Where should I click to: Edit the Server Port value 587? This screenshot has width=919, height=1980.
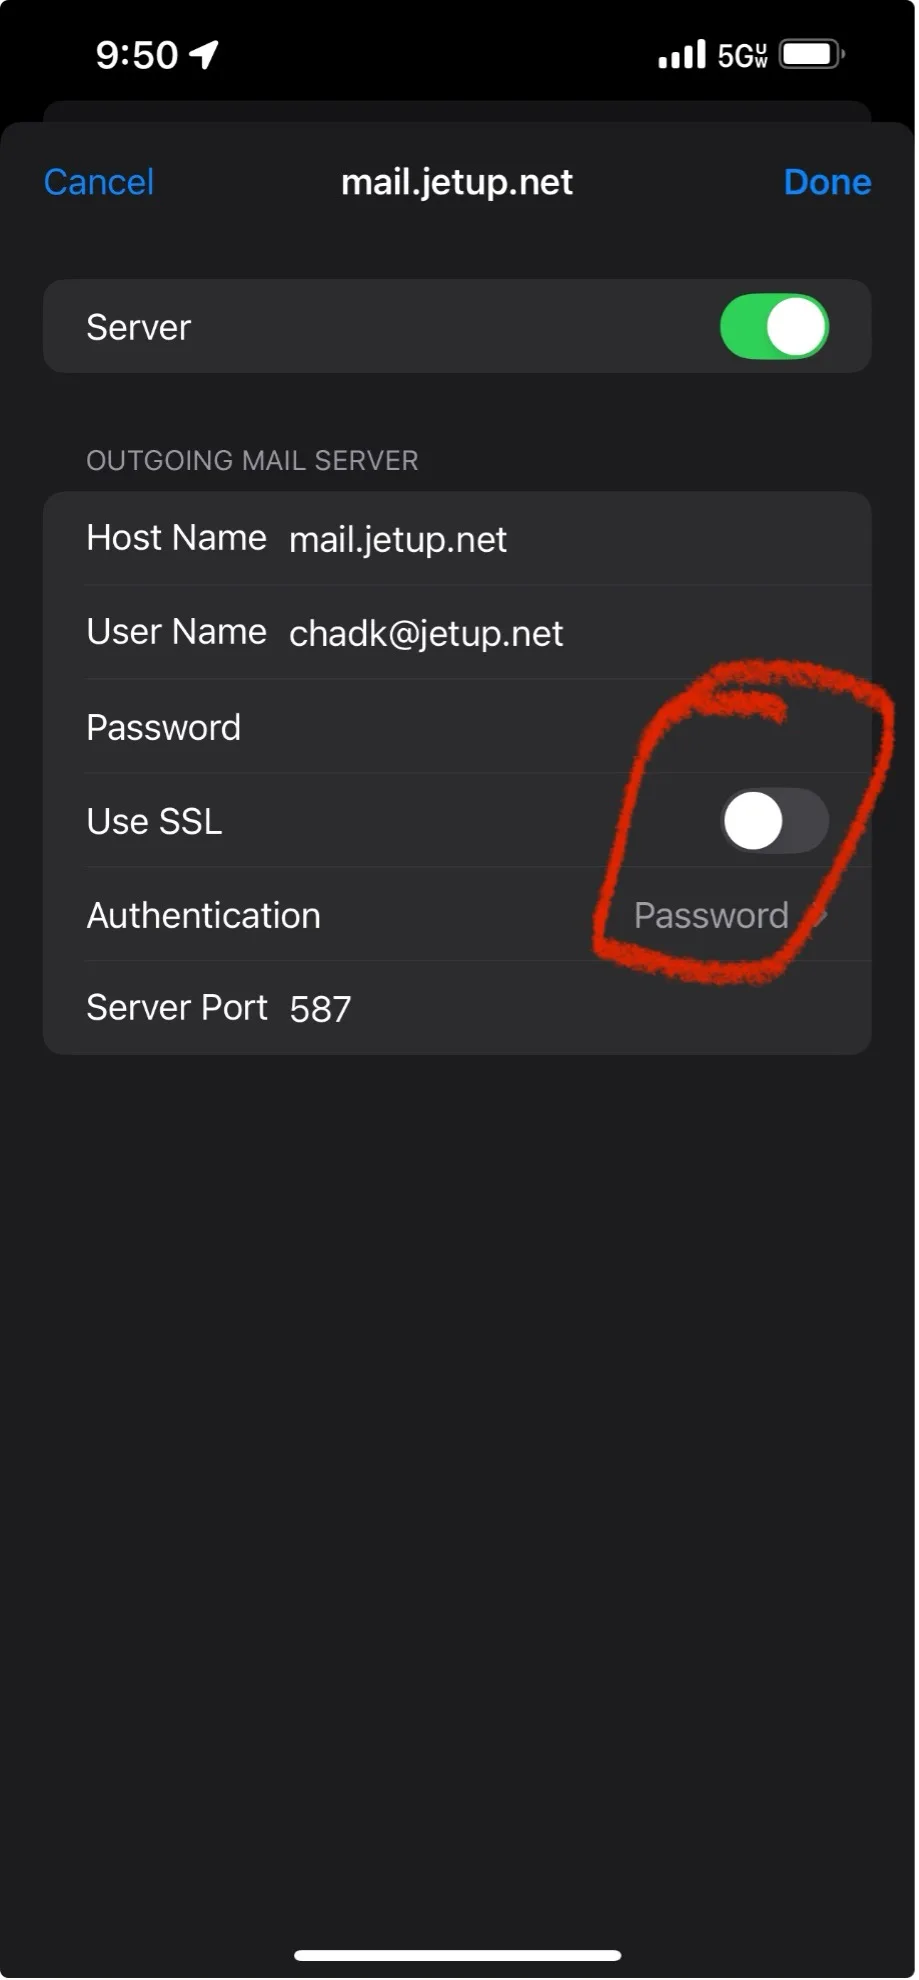(321, 1009)
